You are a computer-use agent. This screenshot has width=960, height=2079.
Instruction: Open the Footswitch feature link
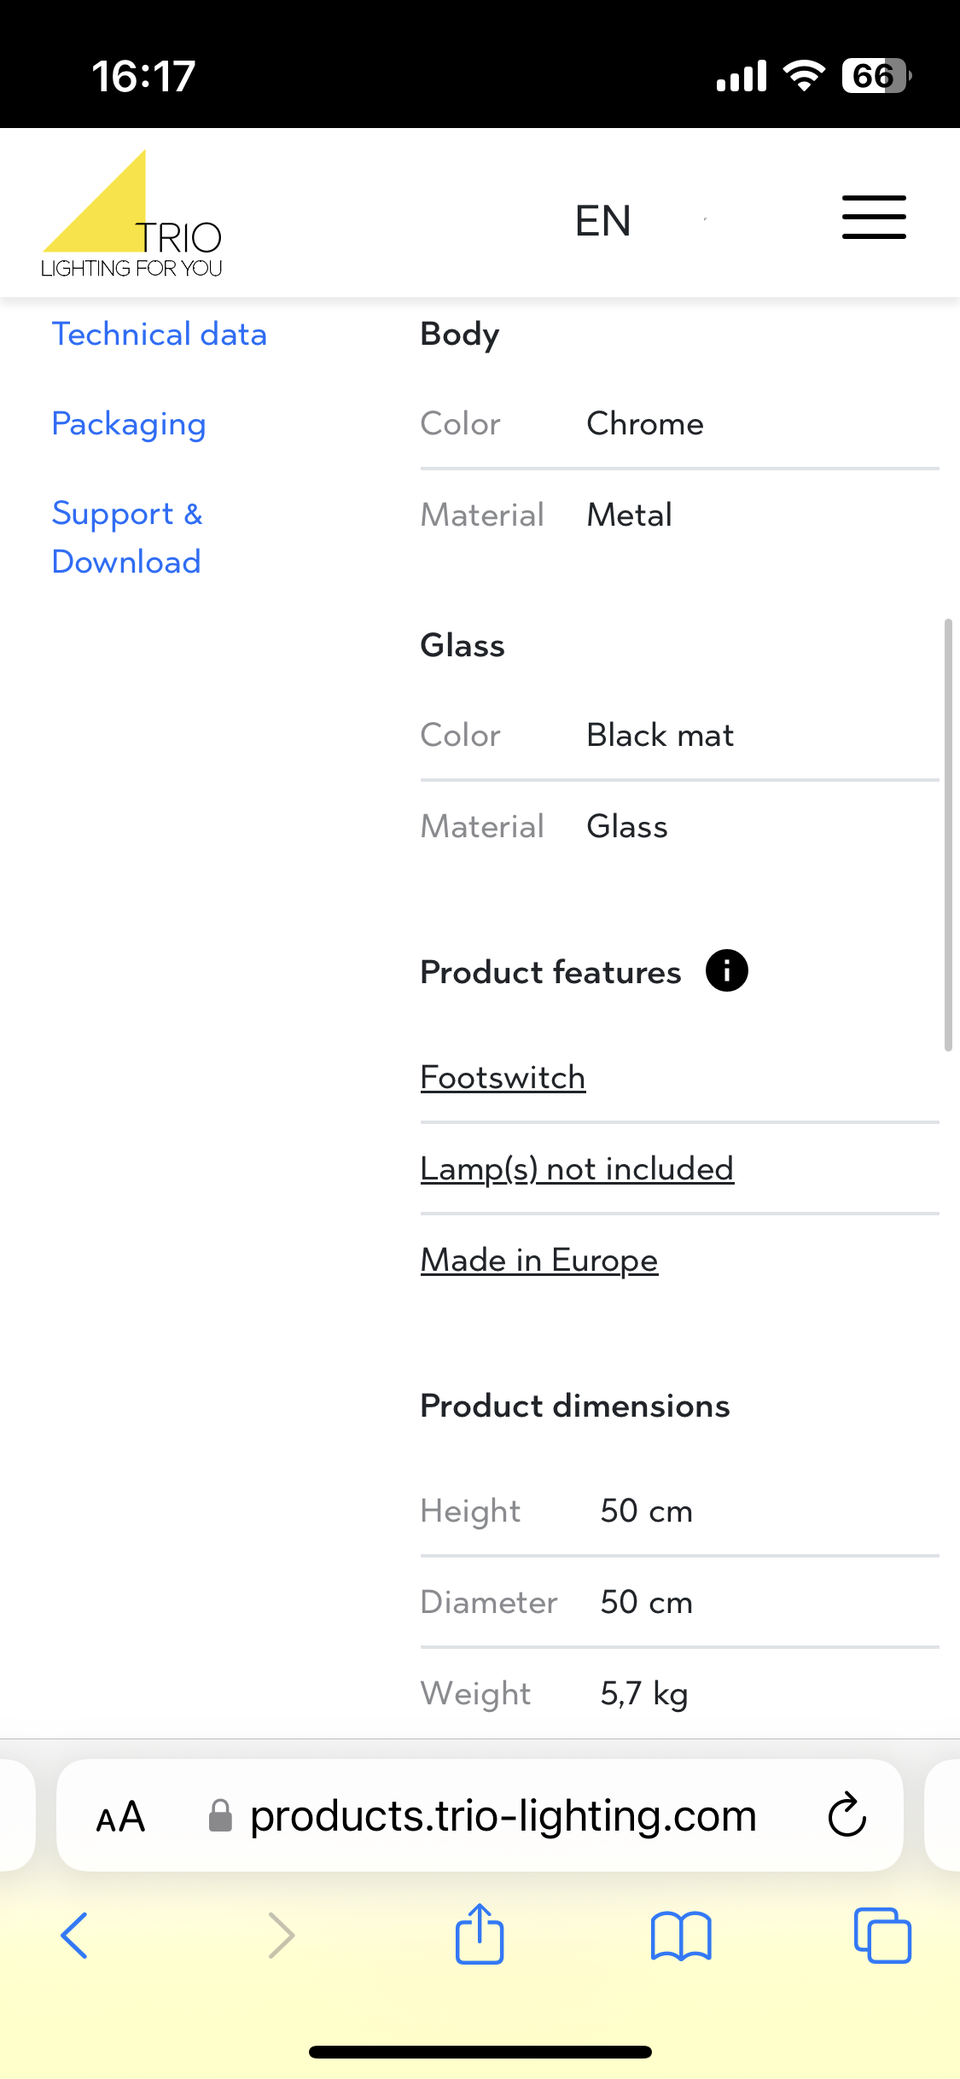503,1078
